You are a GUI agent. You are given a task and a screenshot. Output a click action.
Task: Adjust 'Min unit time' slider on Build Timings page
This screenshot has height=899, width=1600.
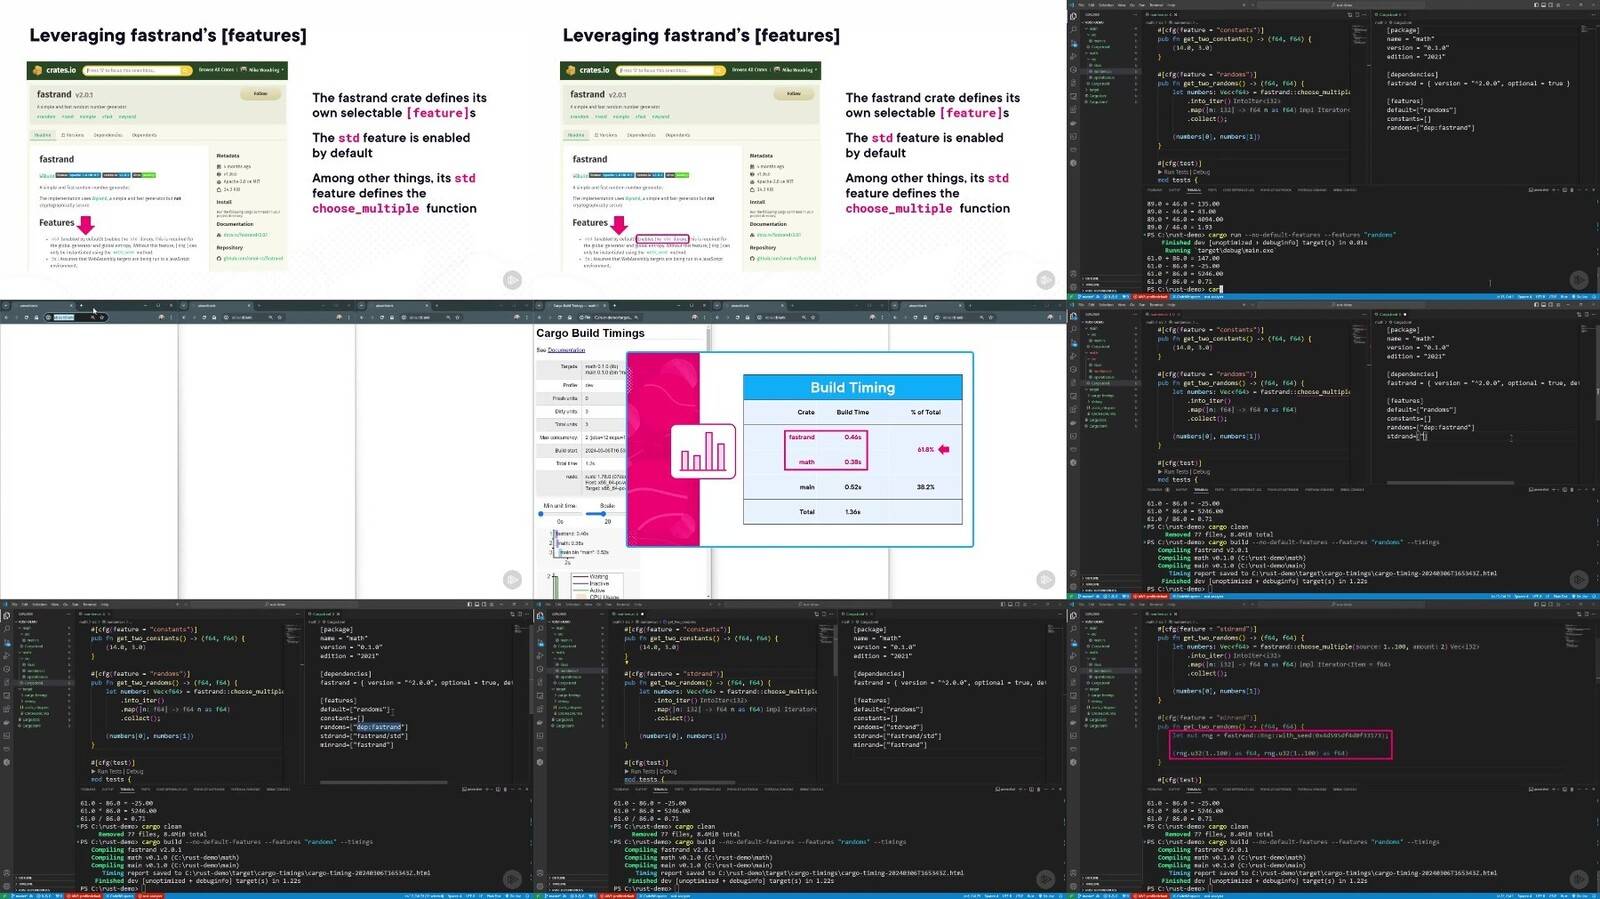click(558, 514)
